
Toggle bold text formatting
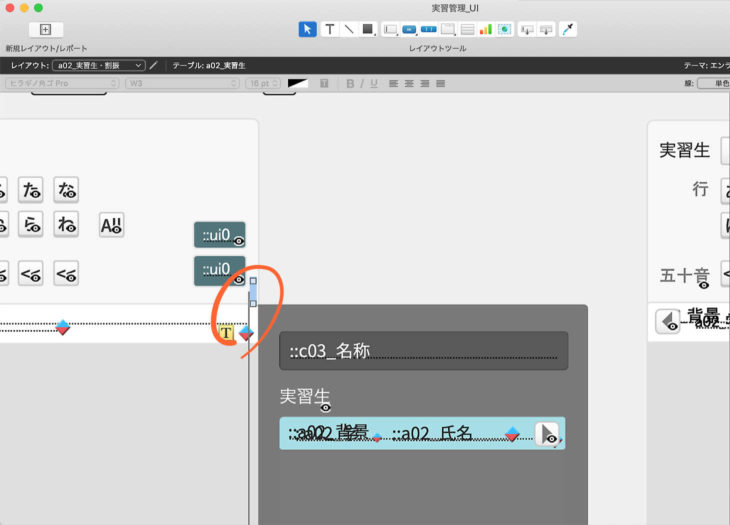pos(350,83)
